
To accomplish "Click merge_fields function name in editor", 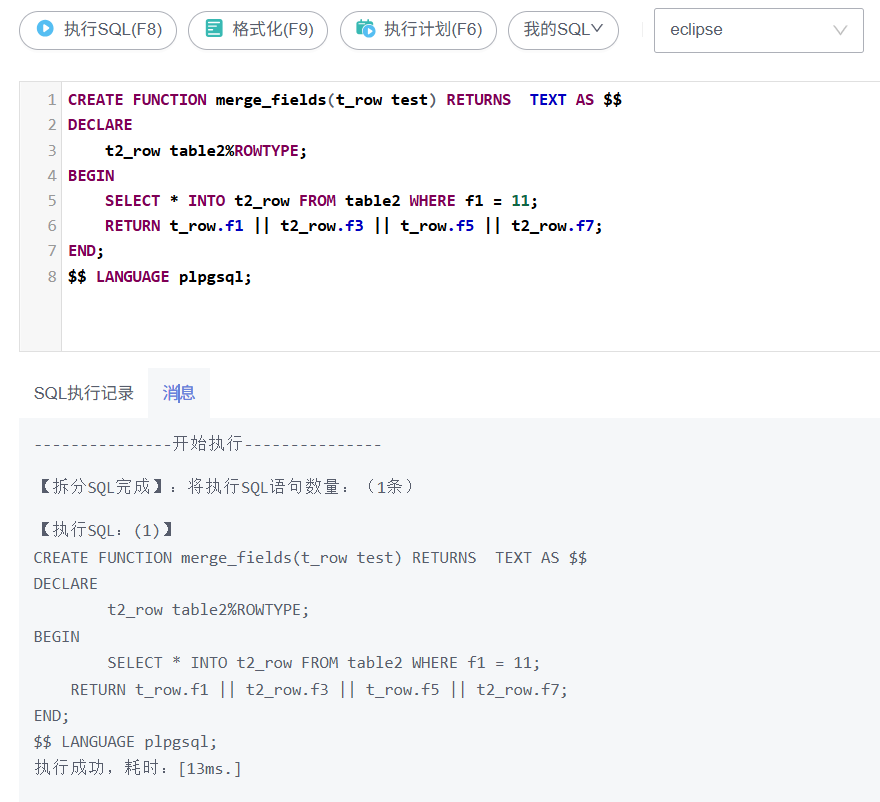I will [x=271, y=100].
